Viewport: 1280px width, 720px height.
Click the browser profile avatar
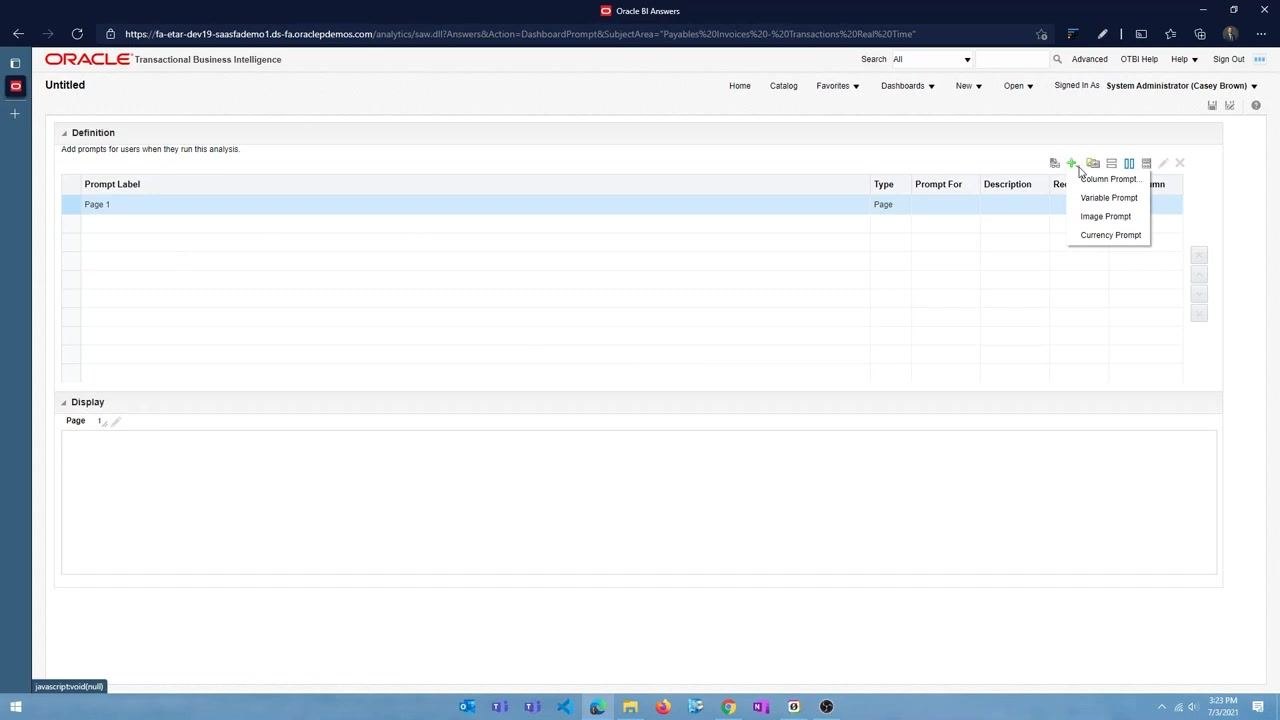click(x=1230, y=34)
